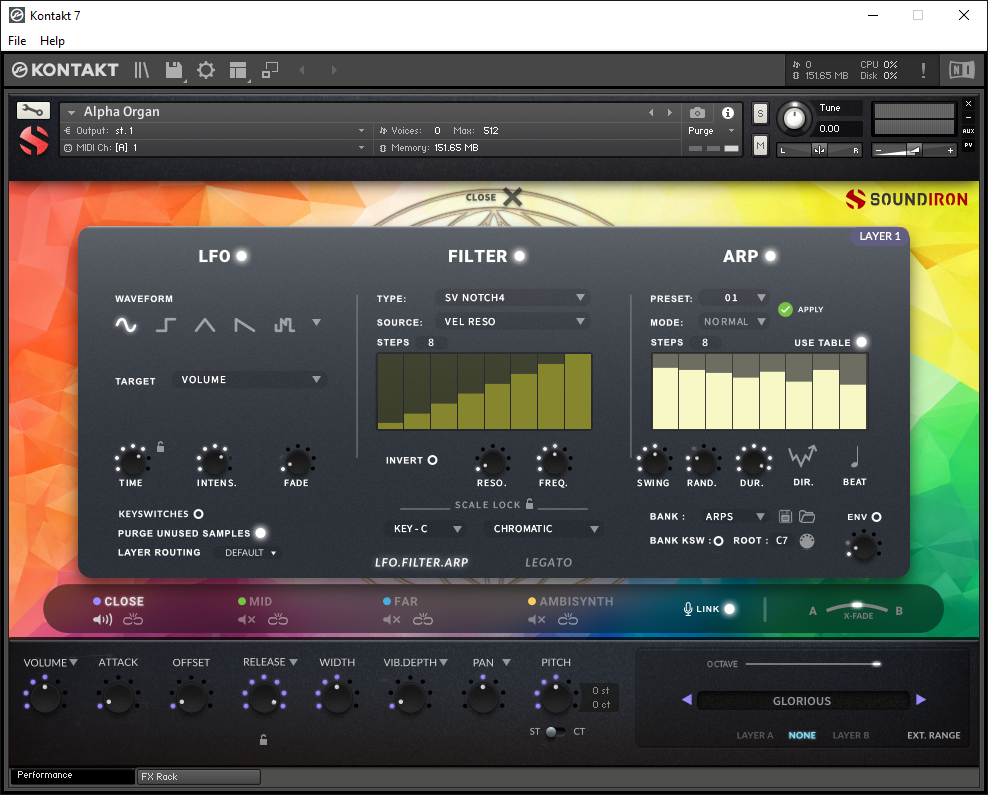
Task: Click the A/B X-FADE slider
Action: (856, 610)
